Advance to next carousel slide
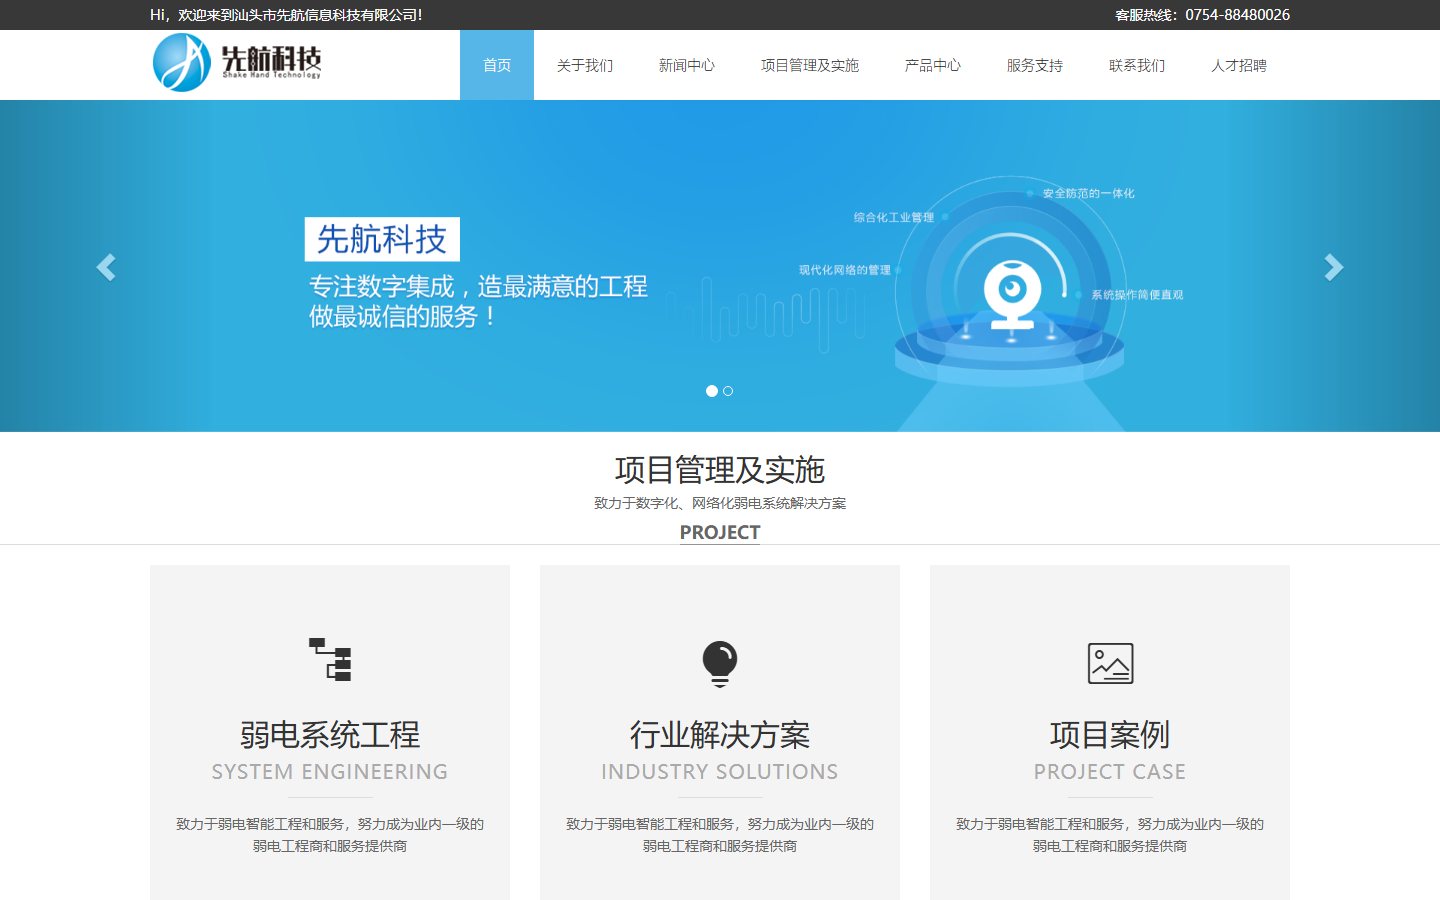 click(1333, 267)
